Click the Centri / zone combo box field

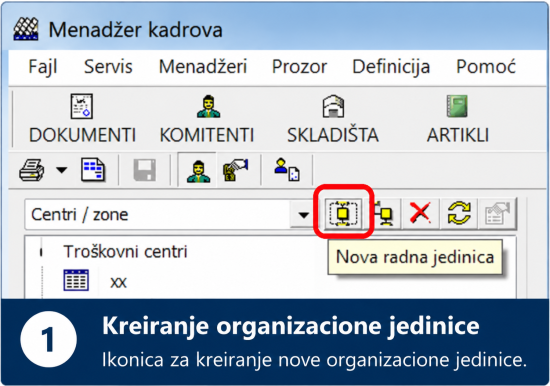pyautogui.click(x=169, y=215)
